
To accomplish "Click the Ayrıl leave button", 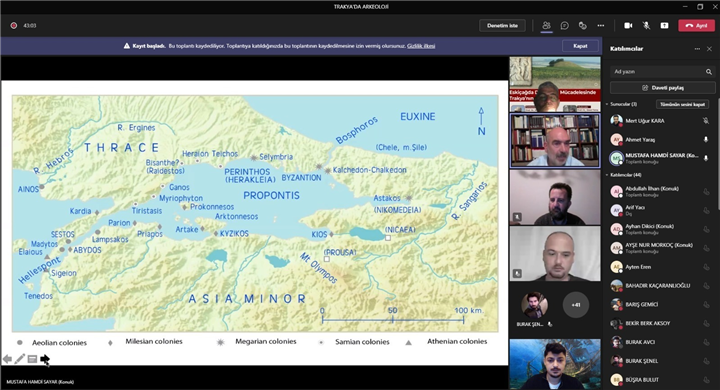I will (696, 26).
